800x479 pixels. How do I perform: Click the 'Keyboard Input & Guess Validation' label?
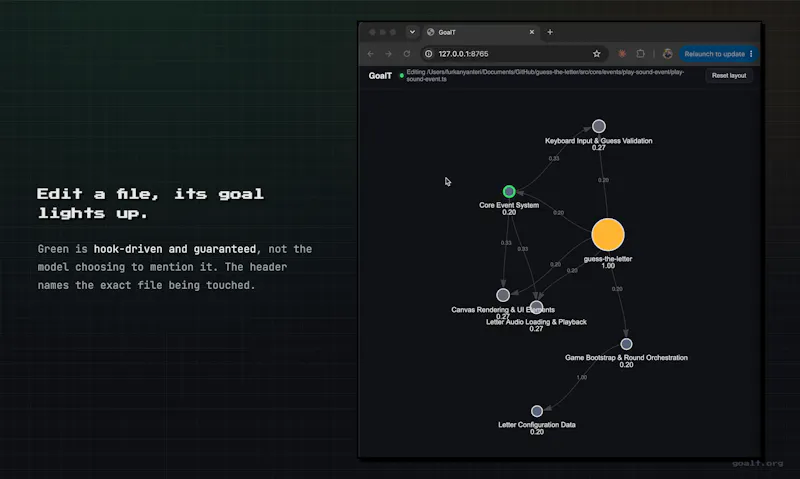coord(598,141)
